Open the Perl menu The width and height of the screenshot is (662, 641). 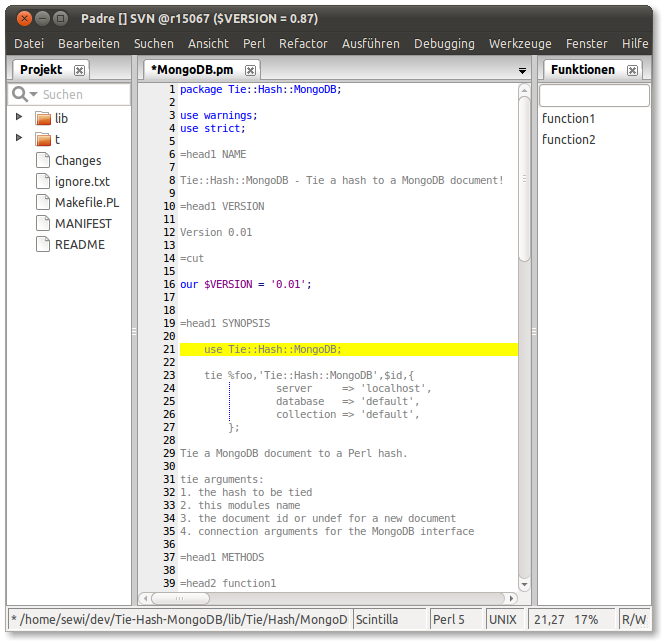[x=254, y=43]
